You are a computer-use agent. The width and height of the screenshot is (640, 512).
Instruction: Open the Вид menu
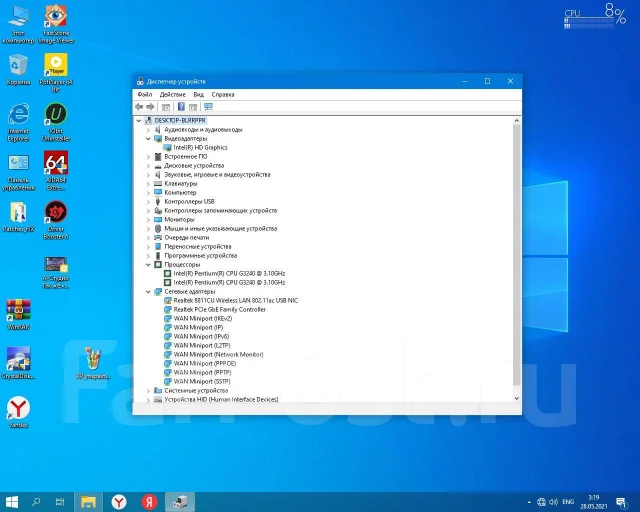(199, 94)
